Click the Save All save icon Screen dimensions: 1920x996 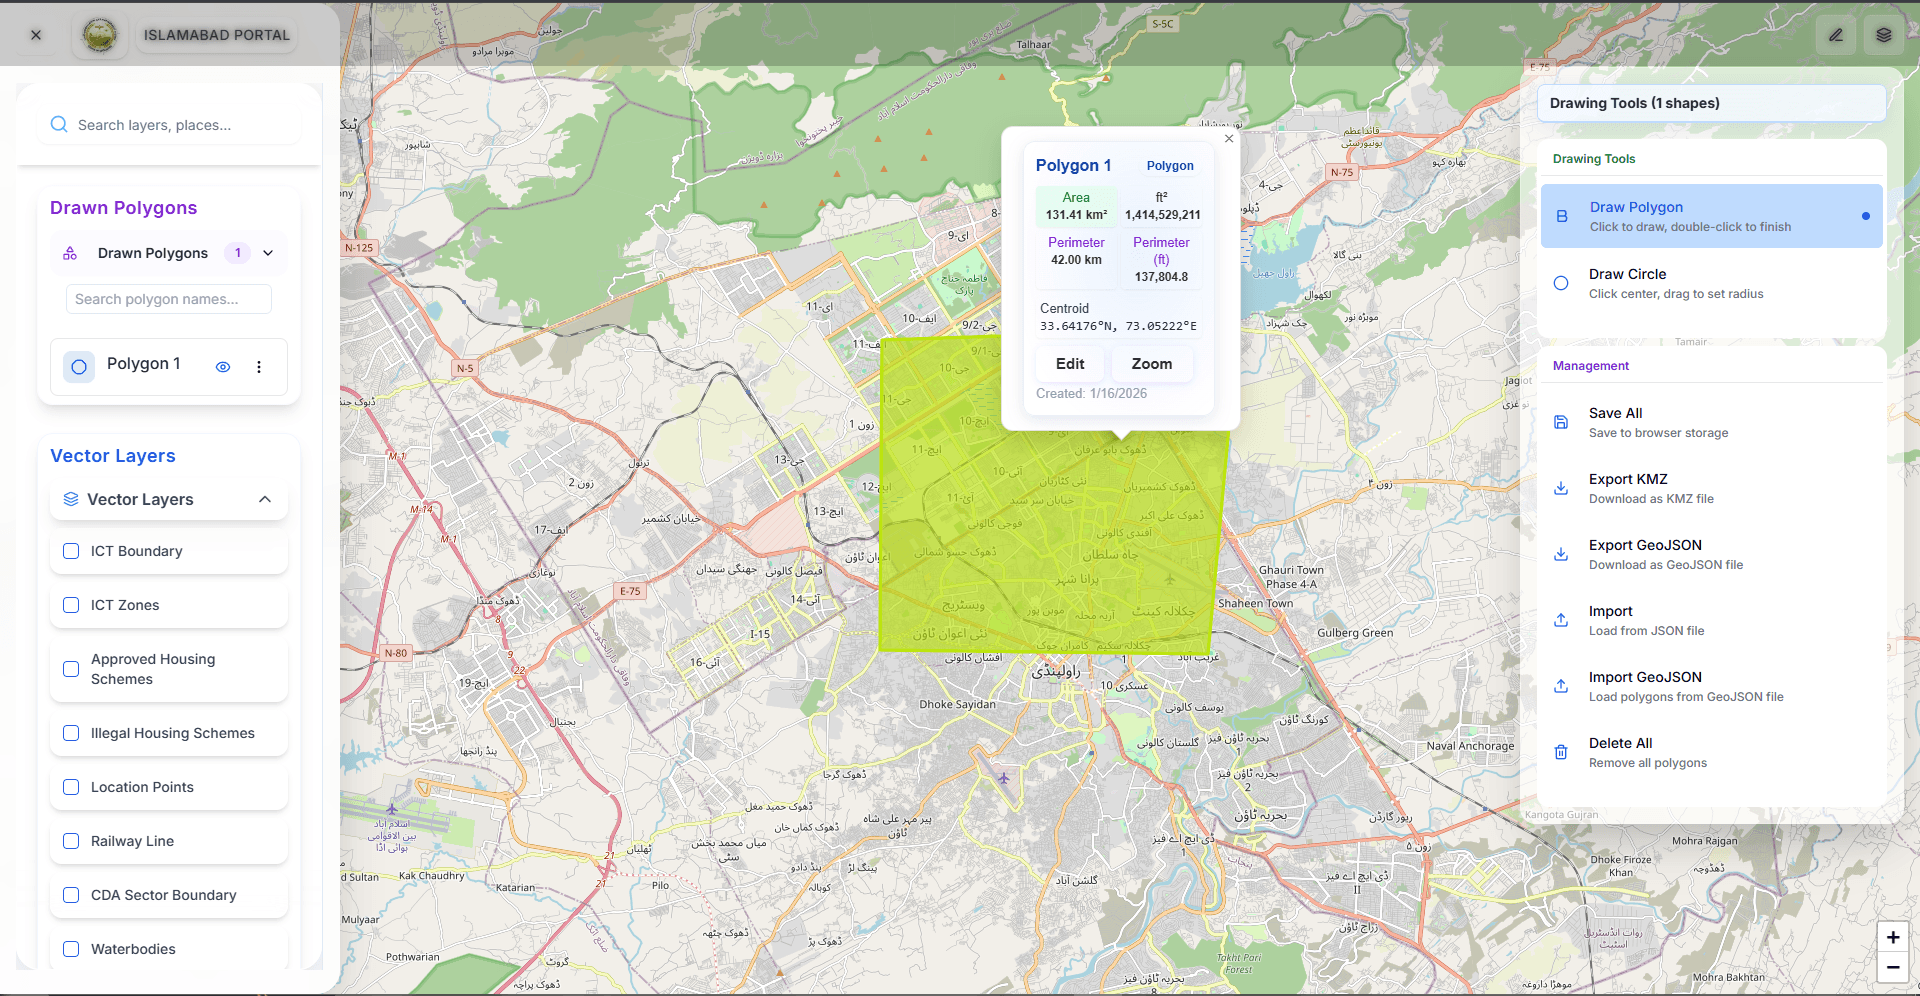pos(1561,422)
